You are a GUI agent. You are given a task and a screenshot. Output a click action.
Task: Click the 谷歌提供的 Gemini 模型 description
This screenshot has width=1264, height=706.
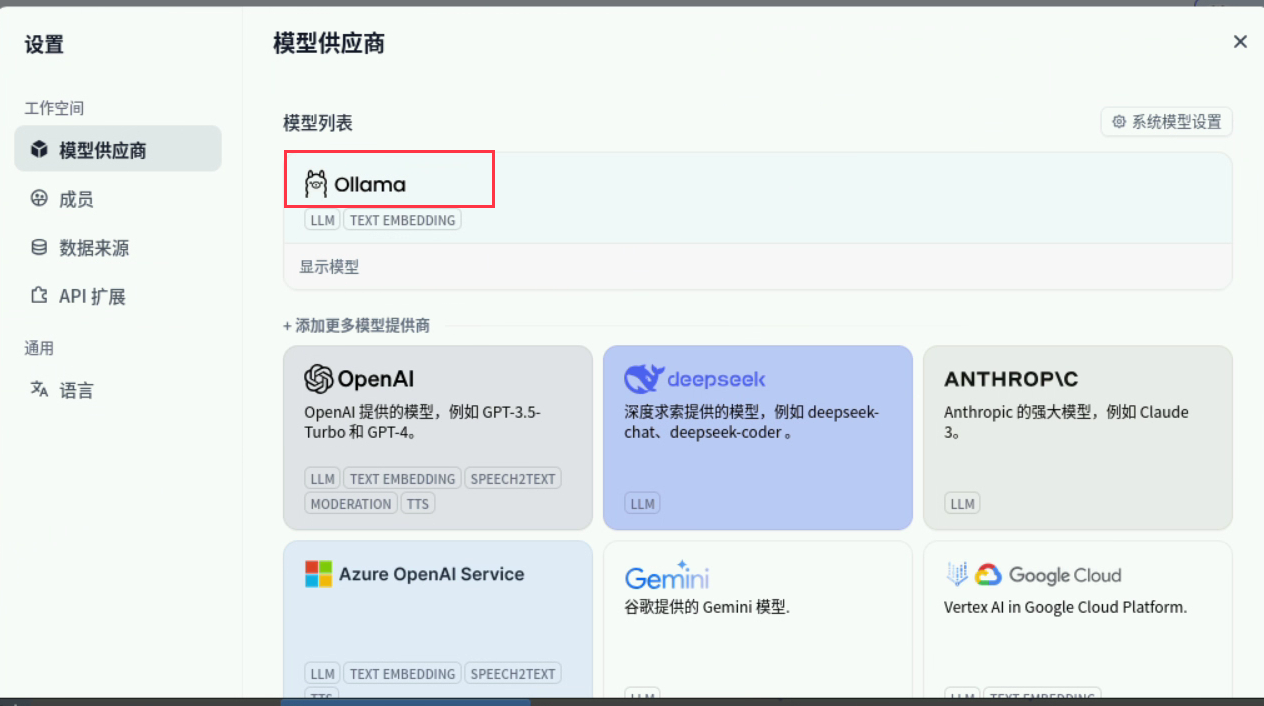click(707, 607)
